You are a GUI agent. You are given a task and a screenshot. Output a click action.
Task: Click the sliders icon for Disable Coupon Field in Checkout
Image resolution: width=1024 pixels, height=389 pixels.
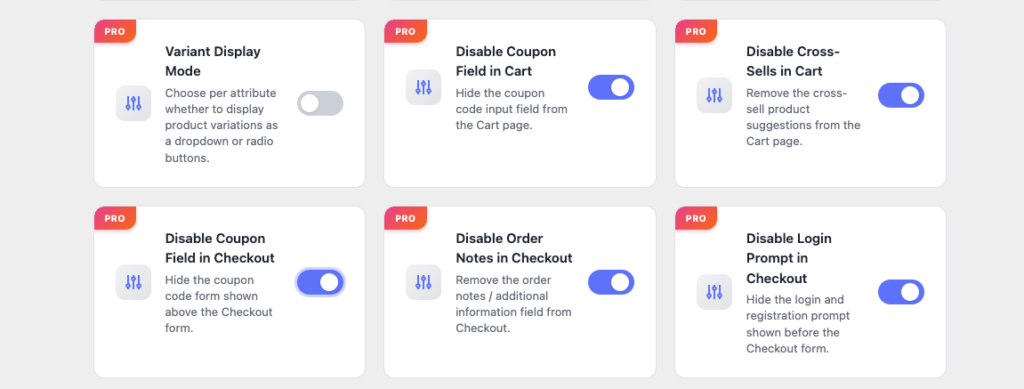tap(133, 282)
